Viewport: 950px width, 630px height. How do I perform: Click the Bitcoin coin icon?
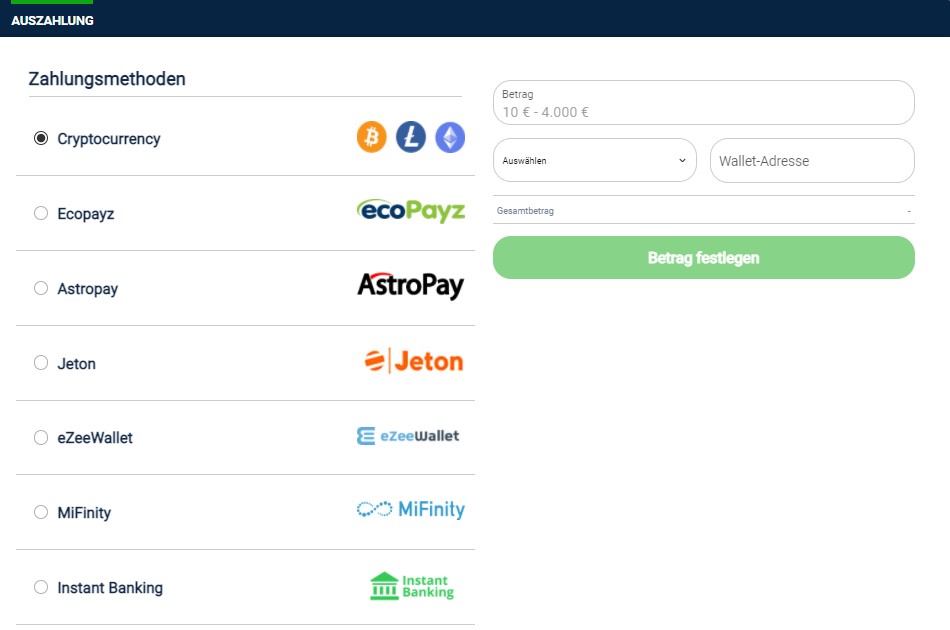371,137
